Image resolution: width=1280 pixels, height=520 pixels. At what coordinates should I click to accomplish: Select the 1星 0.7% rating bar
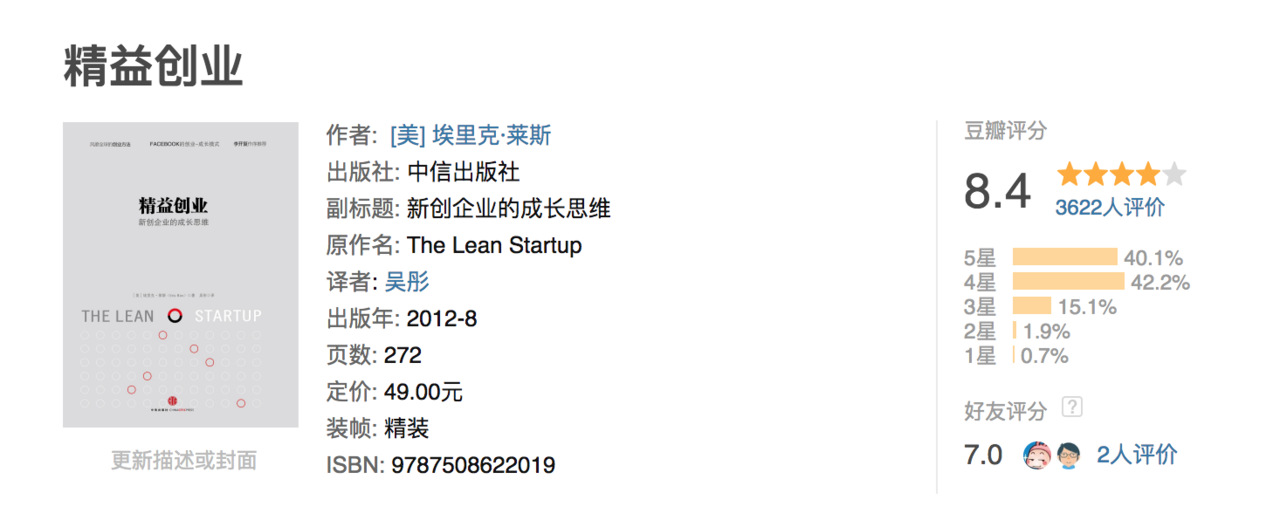[1013, 355]
